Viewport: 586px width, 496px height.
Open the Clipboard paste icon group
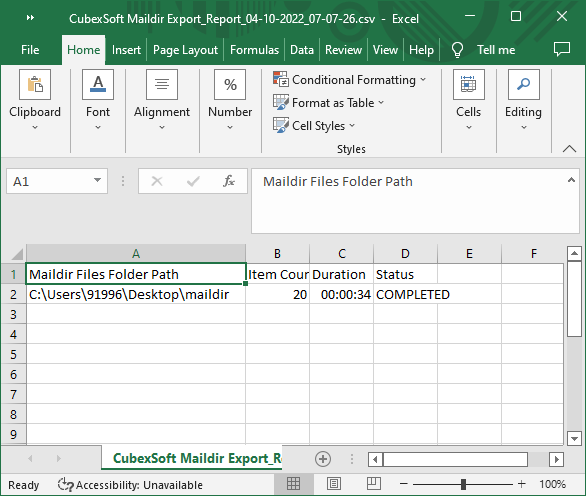click(x=35, y=84)
